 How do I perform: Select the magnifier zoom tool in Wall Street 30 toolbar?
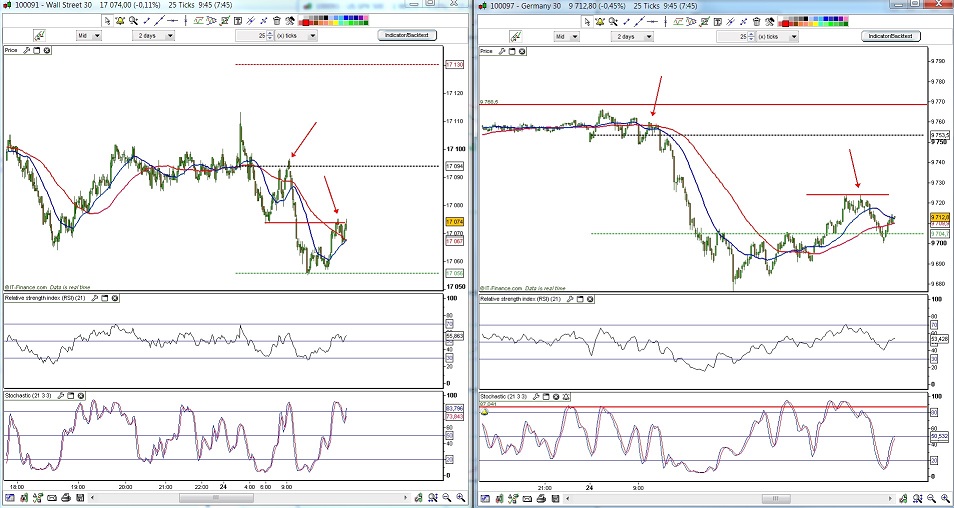[x=133, y=21]
